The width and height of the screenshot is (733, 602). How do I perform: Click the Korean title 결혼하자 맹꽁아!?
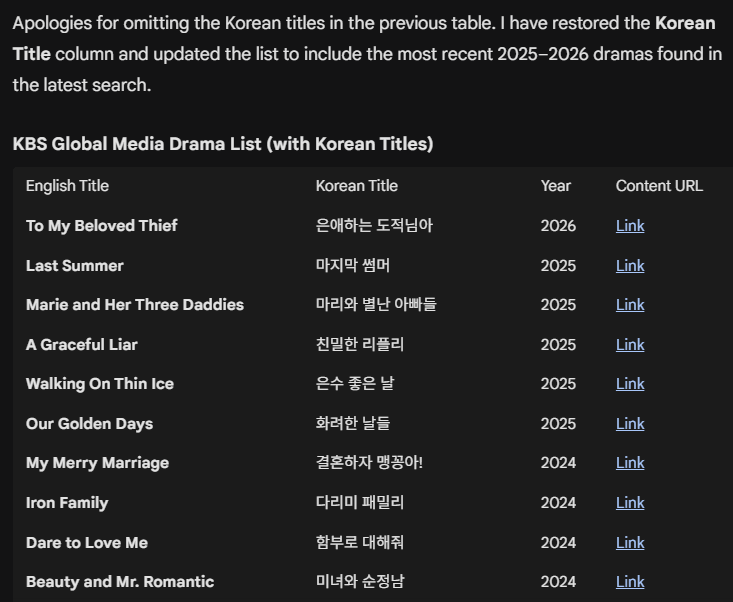click(x=369, y=463)
